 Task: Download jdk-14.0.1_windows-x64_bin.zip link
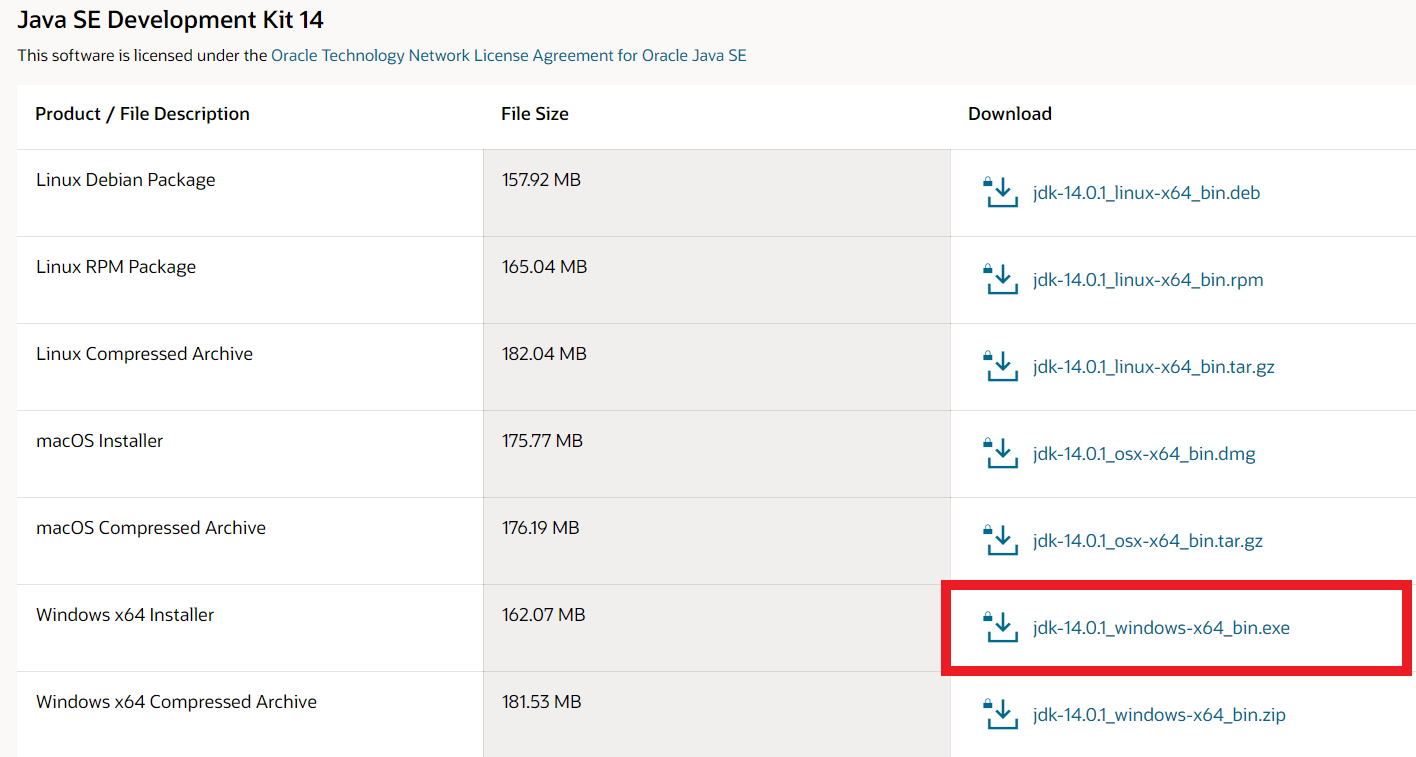click(x=1159, y=715)
